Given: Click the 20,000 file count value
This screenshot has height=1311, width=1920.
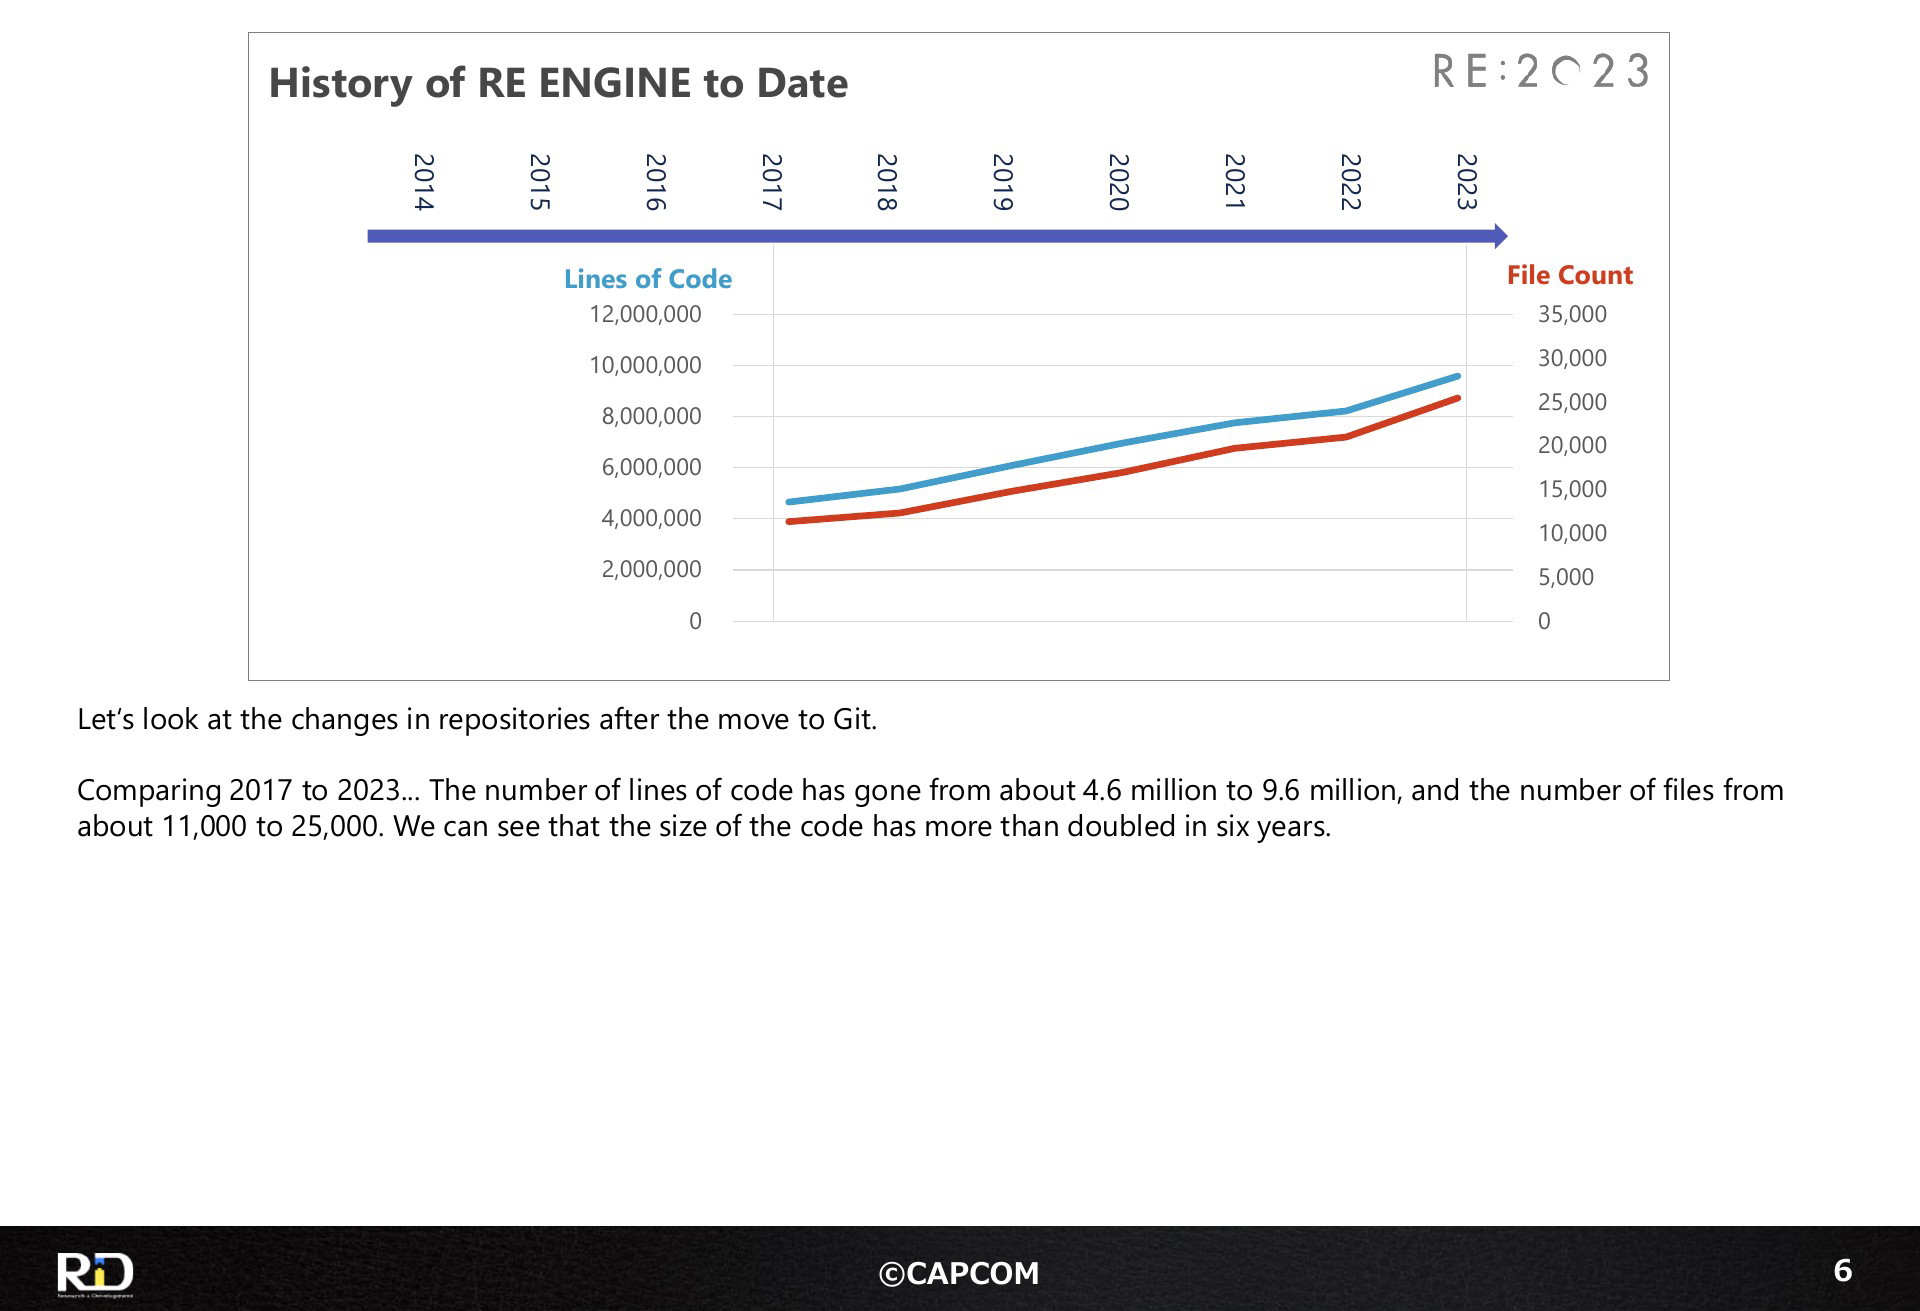Looking at the screenshot, I should [1572, 445].
